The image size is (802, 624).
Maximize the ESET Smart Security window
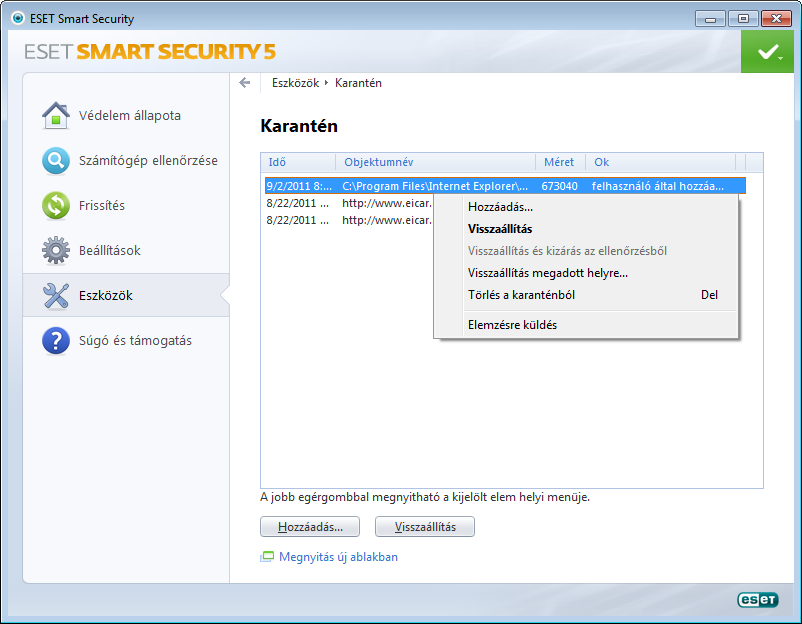(x=743, y=19)
